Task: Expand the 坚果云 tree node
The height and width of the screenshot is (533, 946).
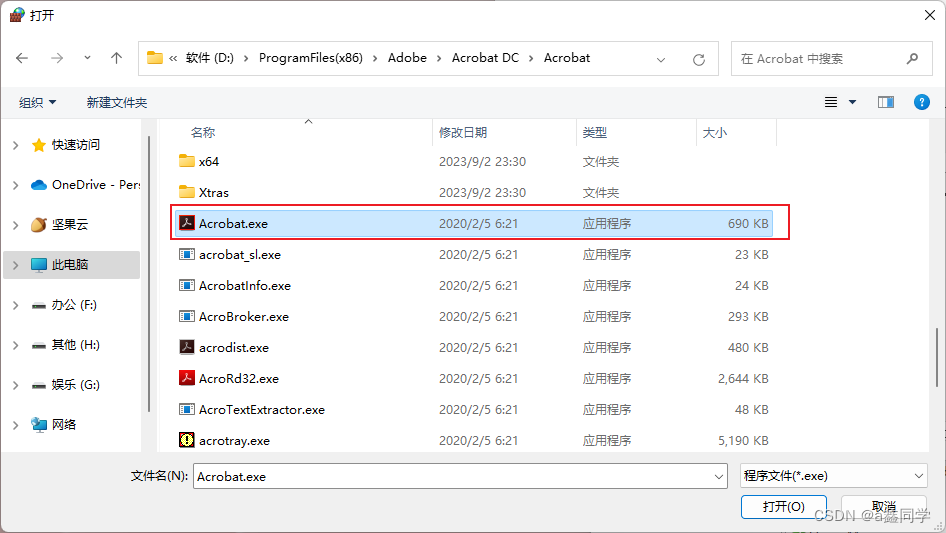Action: [x=16, y=225]
